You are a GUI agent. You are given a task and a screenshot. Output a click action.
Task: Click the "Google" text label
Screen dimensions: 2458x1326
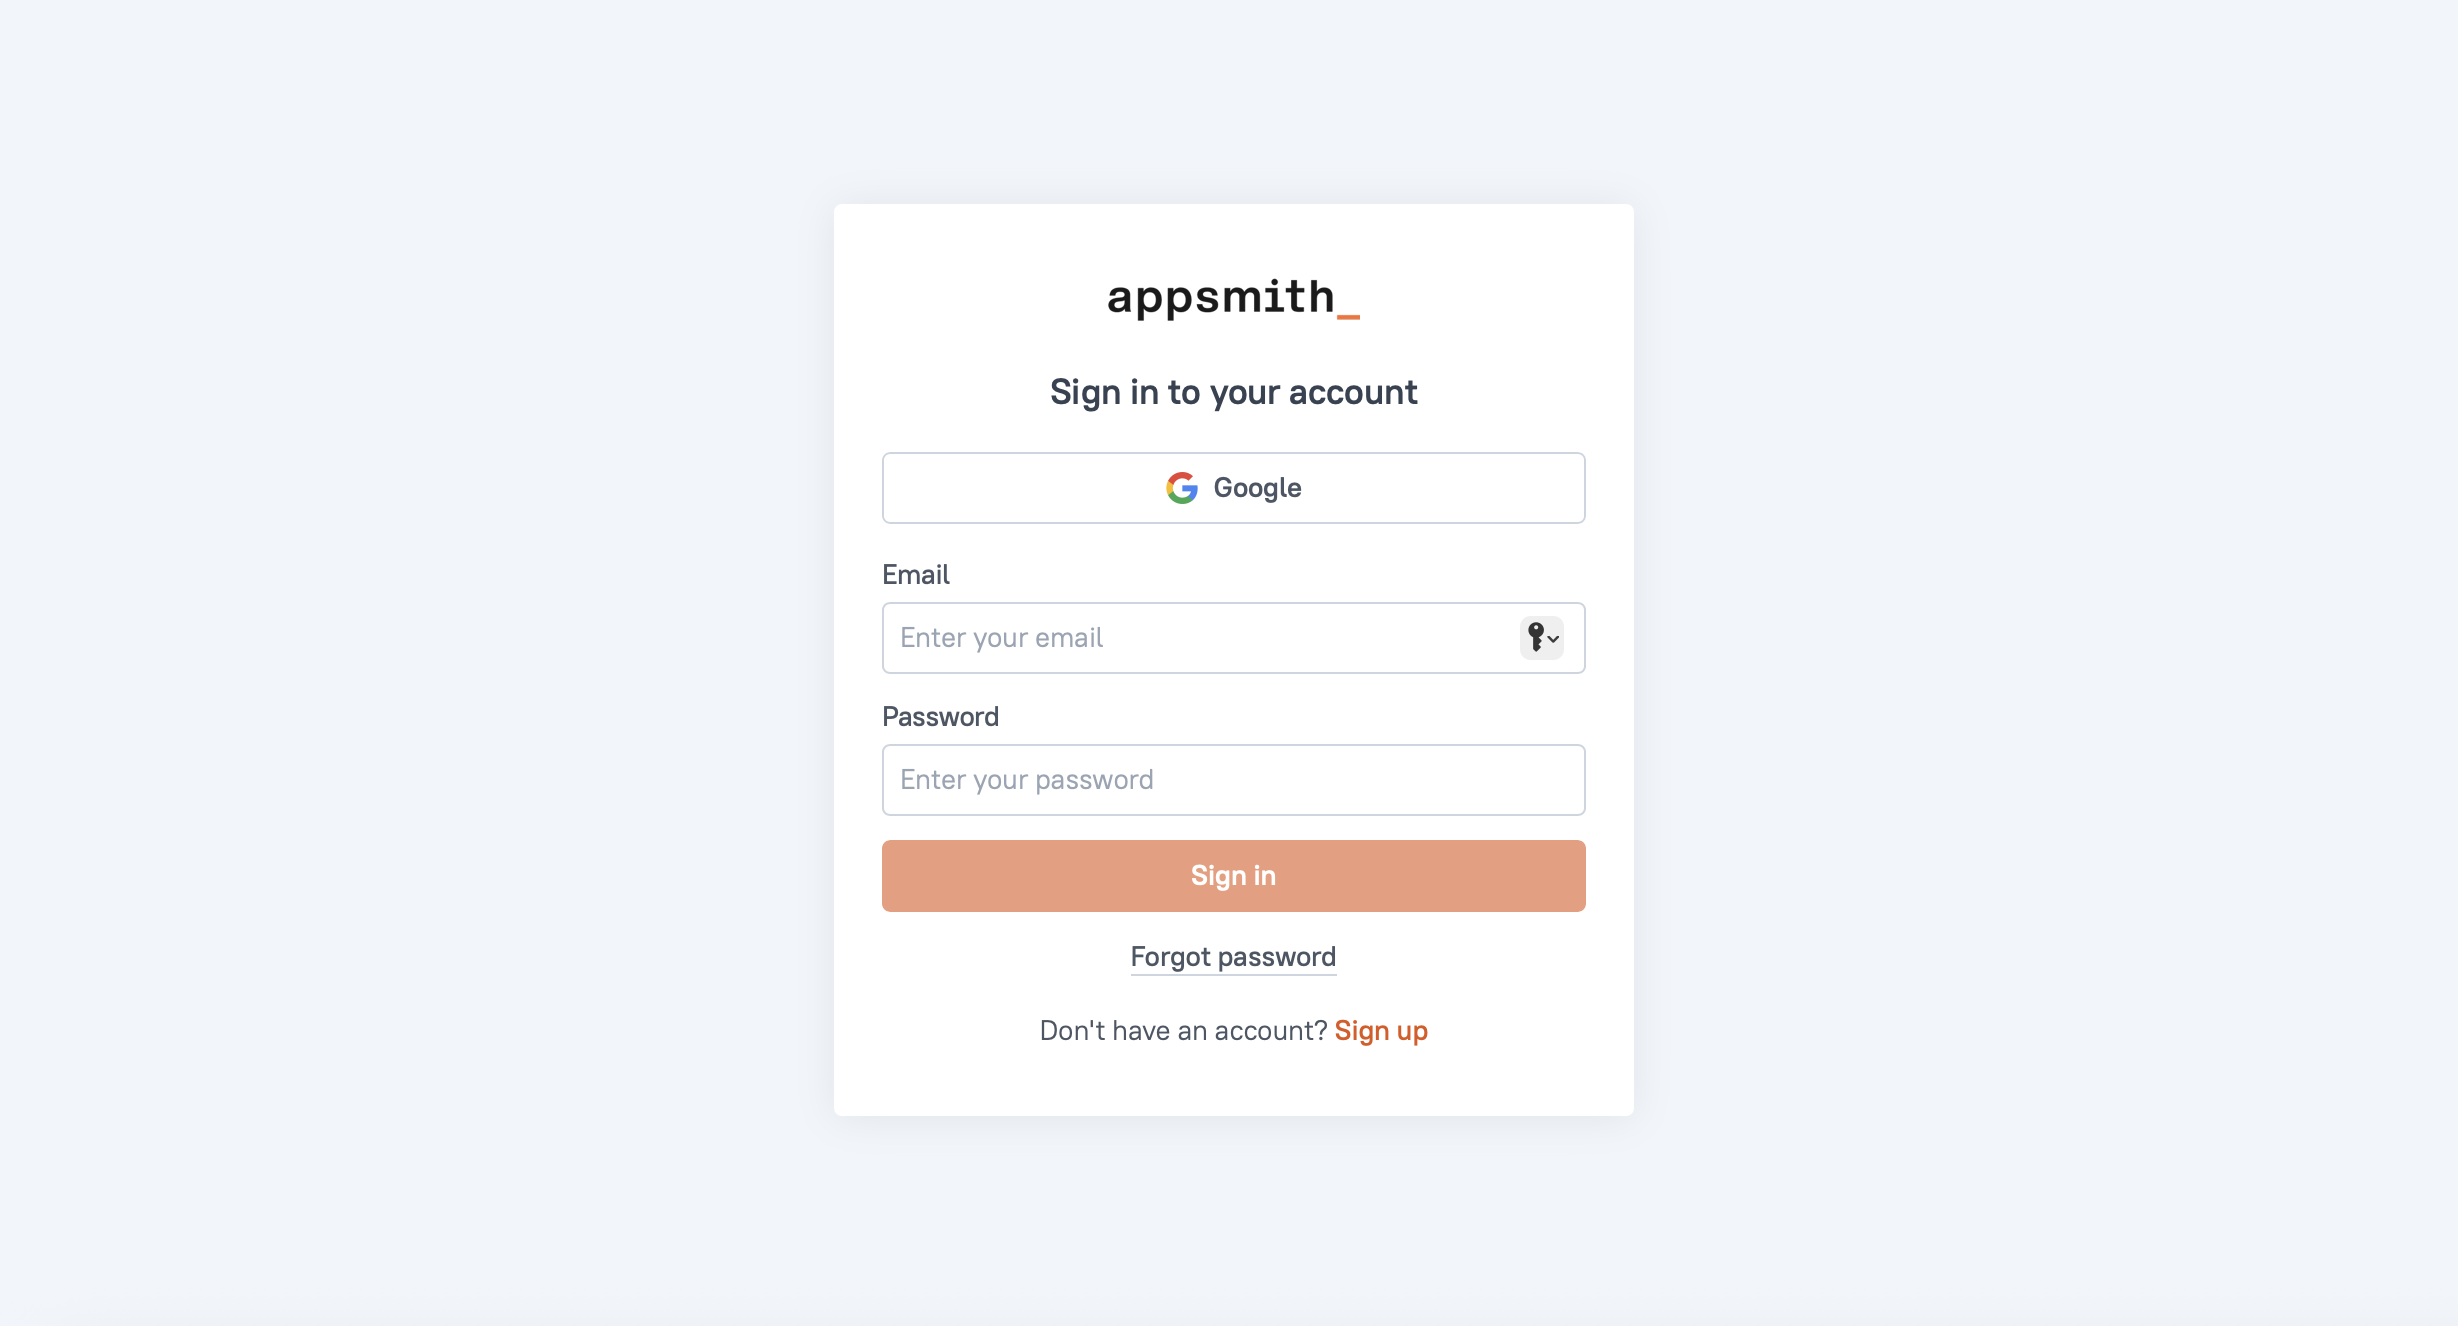[x=1257, y=488]
